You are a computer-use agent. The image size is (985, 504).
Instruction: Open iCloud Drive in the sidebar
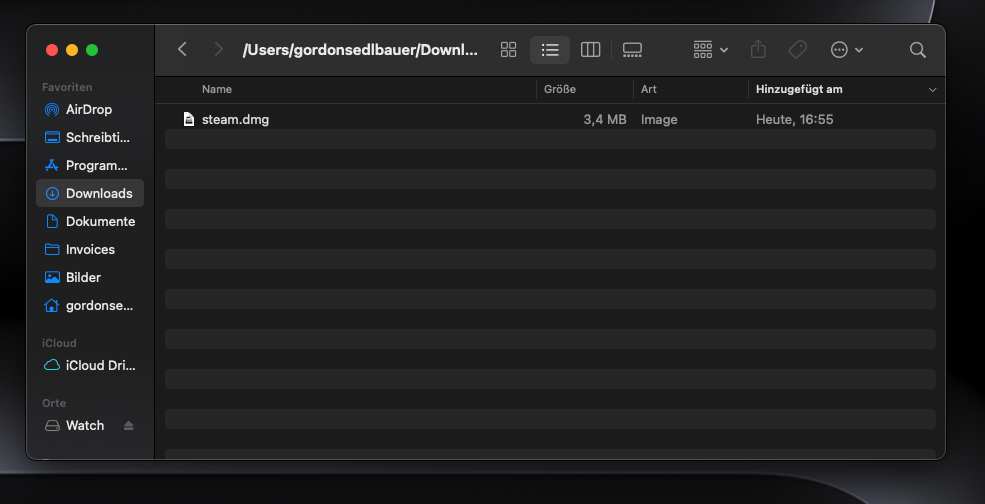click(x=90, y=365)
